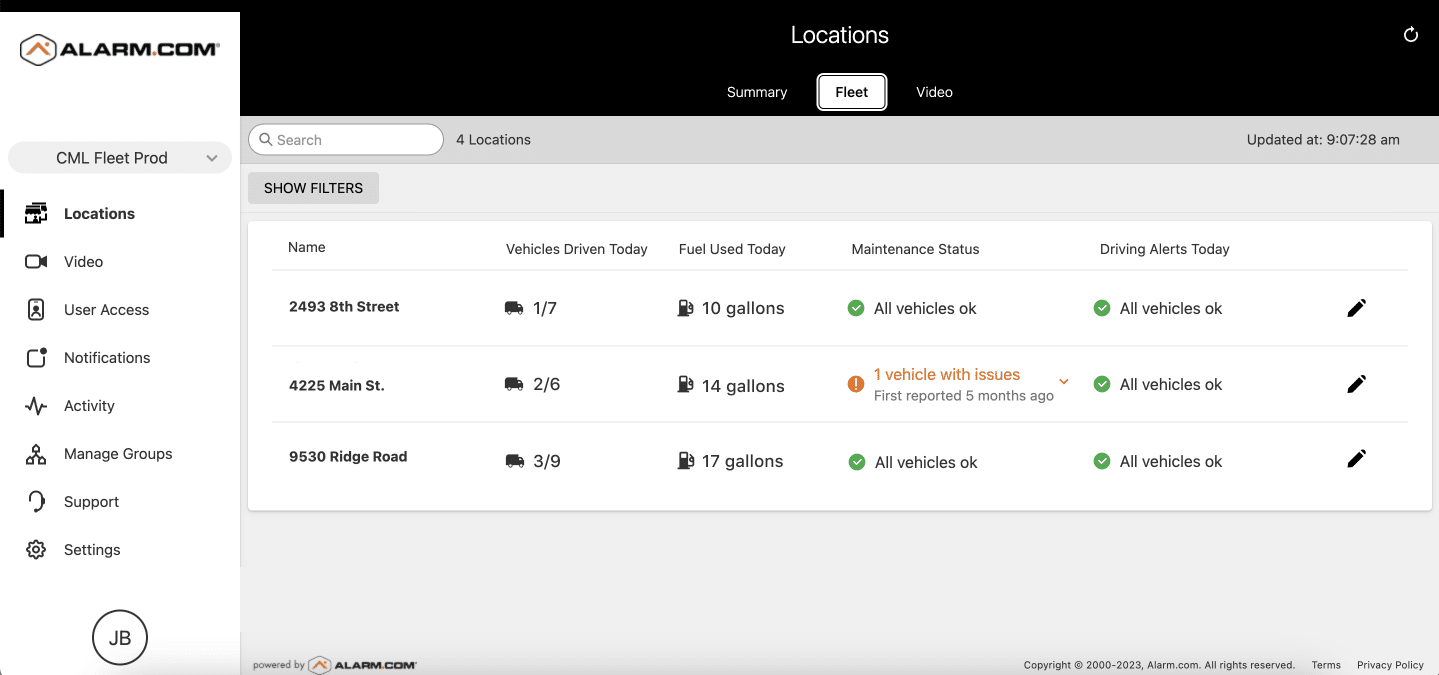This screenshot has width=1439, height=675.
Task: Click the Driving Alerts Today column header
Action: pyautogui.click(x=1164, y=249)
